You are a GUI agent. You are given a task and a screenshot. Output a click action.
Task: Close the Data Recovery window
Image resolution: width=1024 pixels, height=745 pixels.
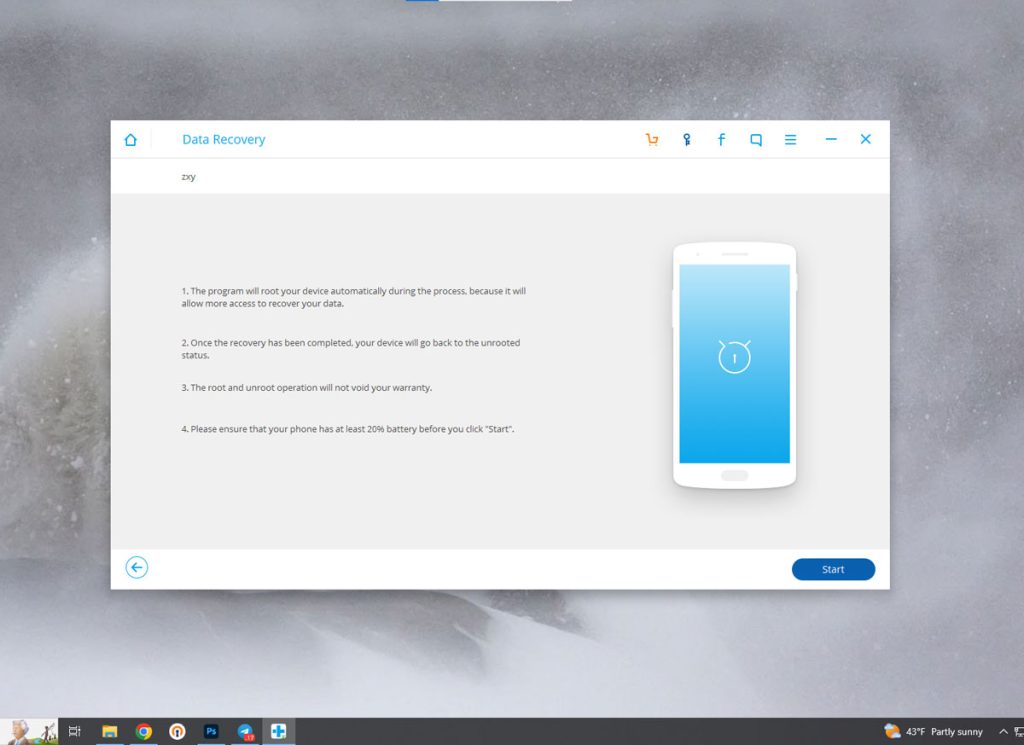pyautogui.click(x=866, y=140)
